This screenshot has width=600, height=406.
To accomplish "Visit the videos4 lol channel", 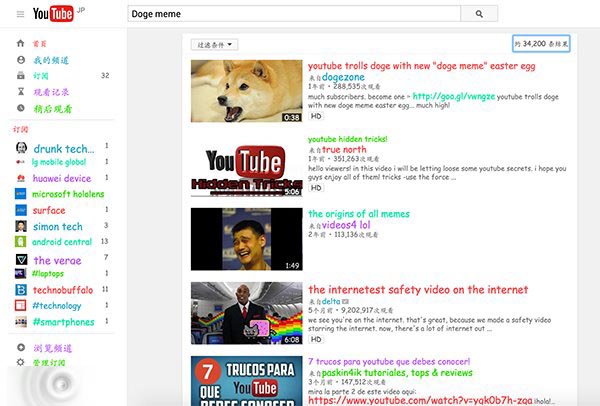I will [x=346, y=225].
